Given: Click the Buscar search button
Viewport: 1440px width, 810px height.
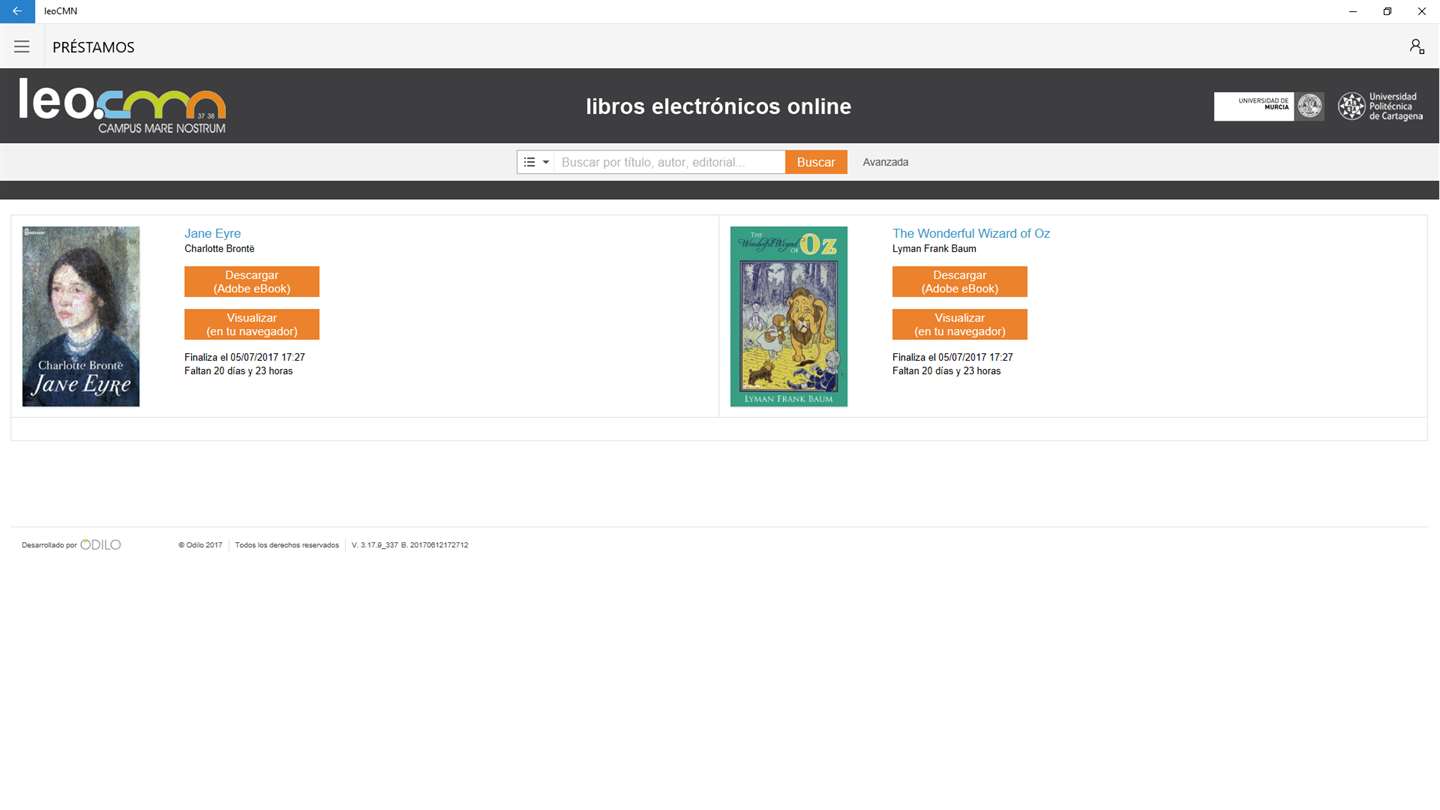Looking at the screenshot, I should (x=816, y=162).
